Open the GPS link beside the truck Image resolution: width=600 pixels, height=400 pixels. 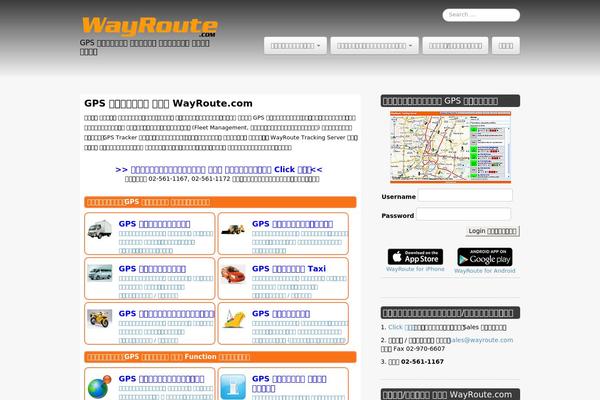tap(154, 224)
